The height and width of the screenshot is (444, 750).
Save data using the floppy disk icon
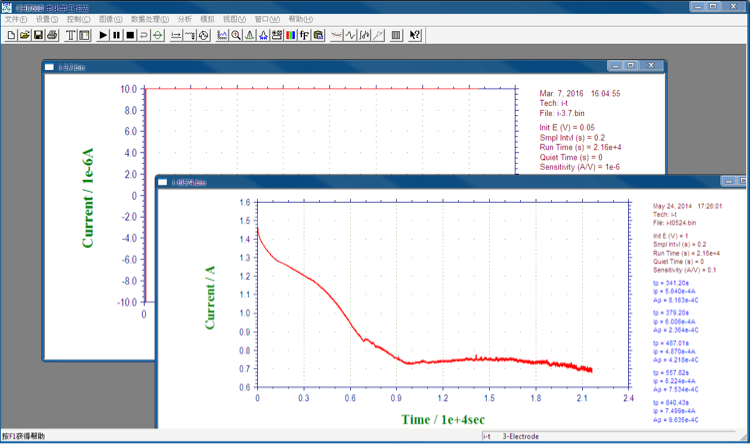point(38,35)
